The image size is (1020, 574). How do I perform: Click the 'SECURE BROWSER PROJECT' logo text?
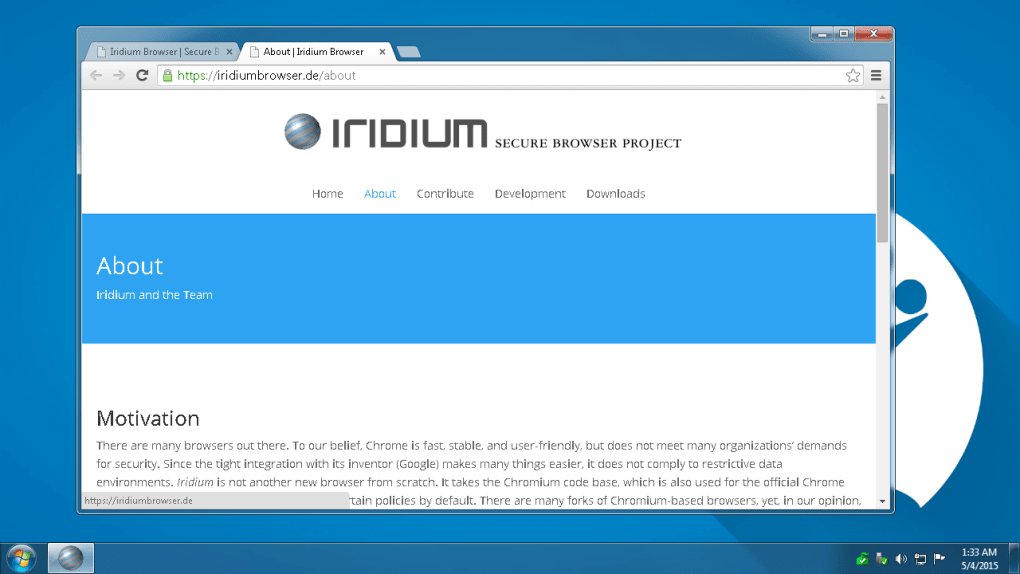[x=588, y=143]
